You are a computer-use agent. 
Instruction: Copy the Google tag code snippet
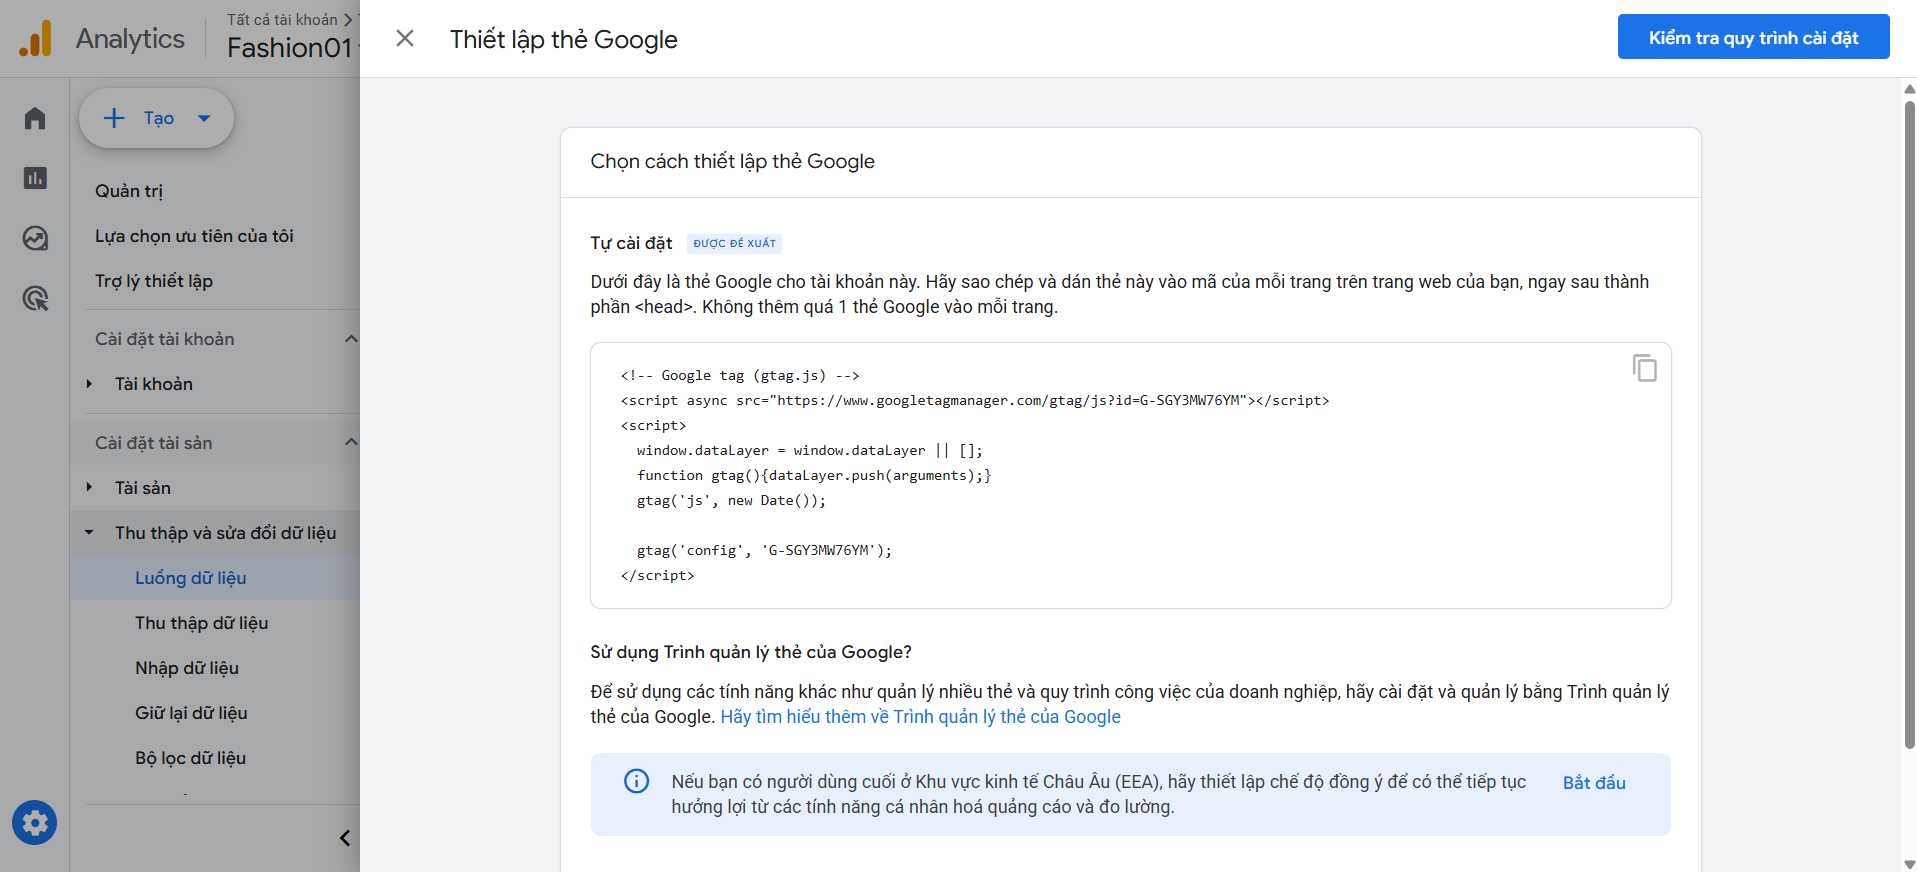pyautogui.click(x=1644, y=368)
